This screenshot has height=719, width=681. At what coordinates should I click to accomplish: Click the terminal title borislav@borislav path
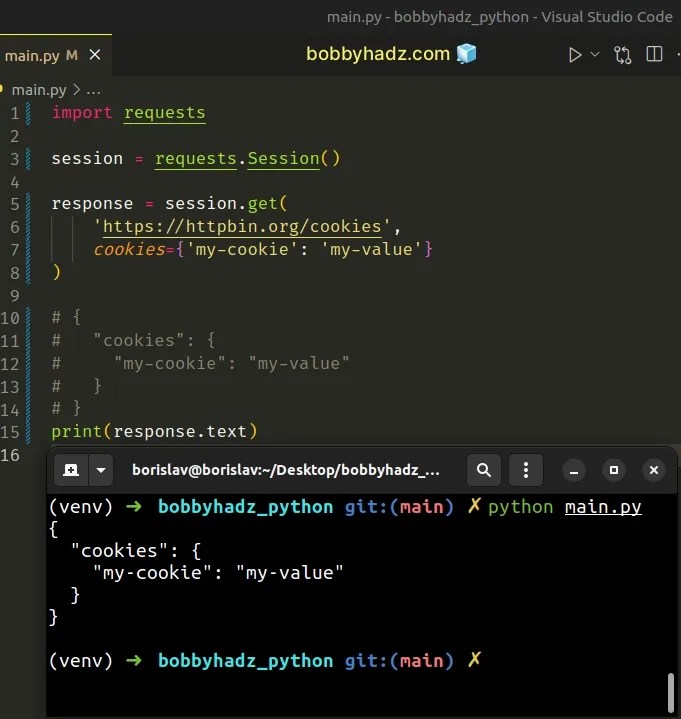[286, 470]
